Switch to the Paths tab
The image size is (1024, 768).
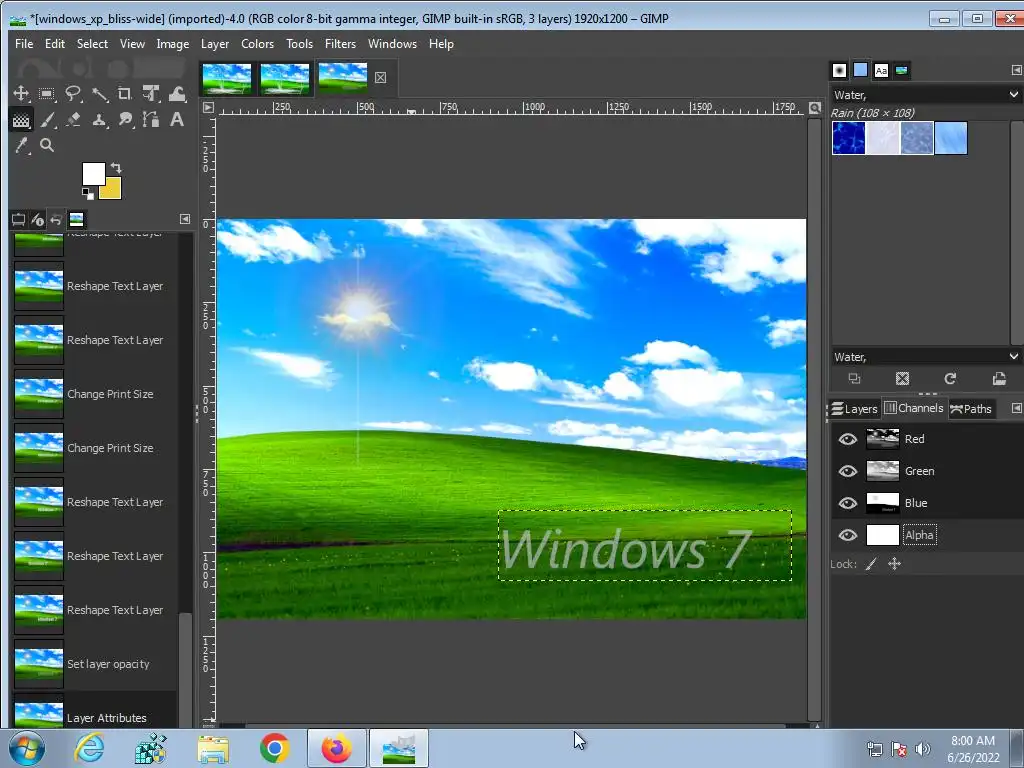971,409
